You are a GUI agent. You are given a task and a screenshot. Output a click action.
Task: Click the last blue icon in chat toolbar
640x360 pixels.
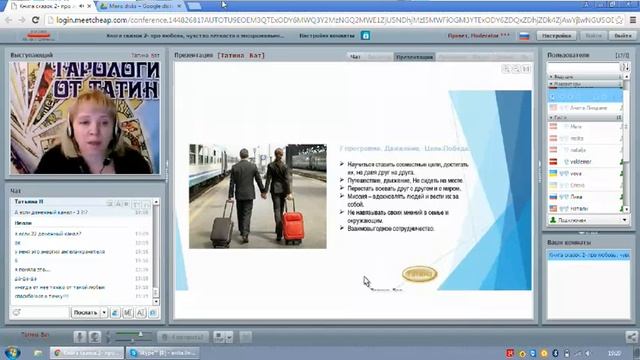pyautogui.click(x=153, y=313)
